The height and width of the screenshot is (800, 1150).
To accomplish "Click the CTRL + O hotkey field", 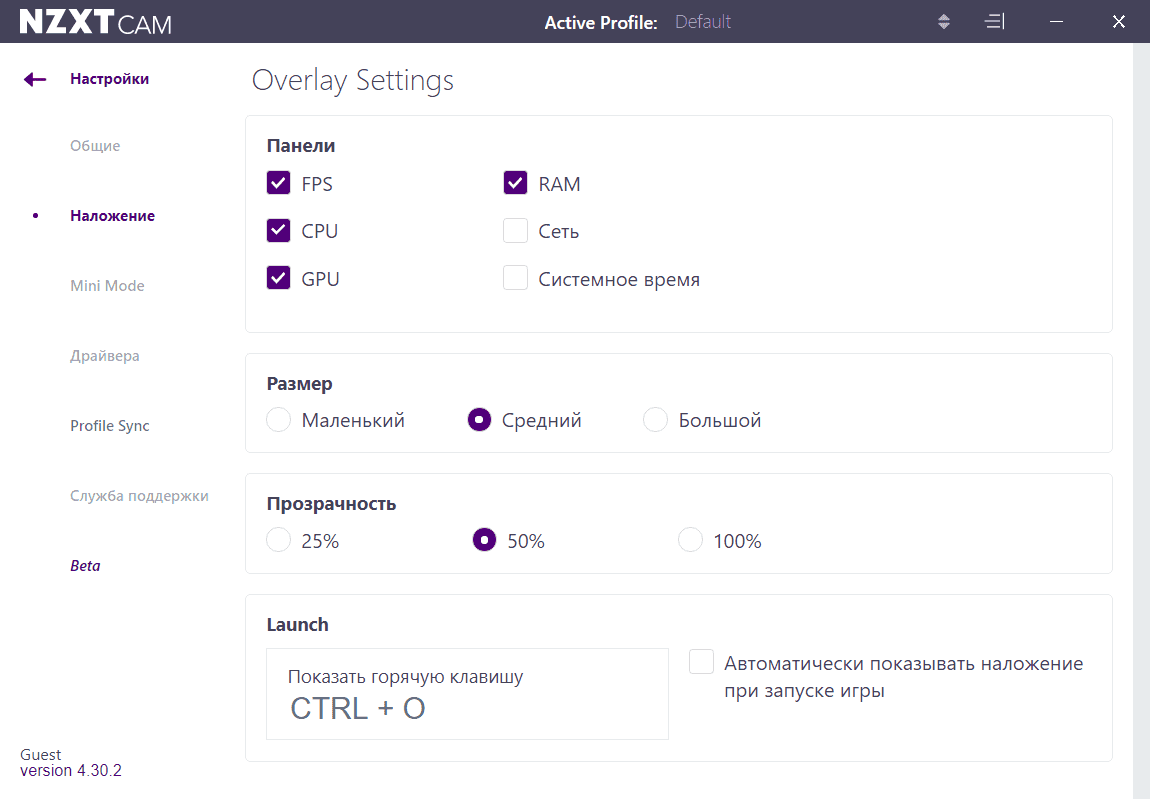I will pyautogui.click(x=467, y=694).
